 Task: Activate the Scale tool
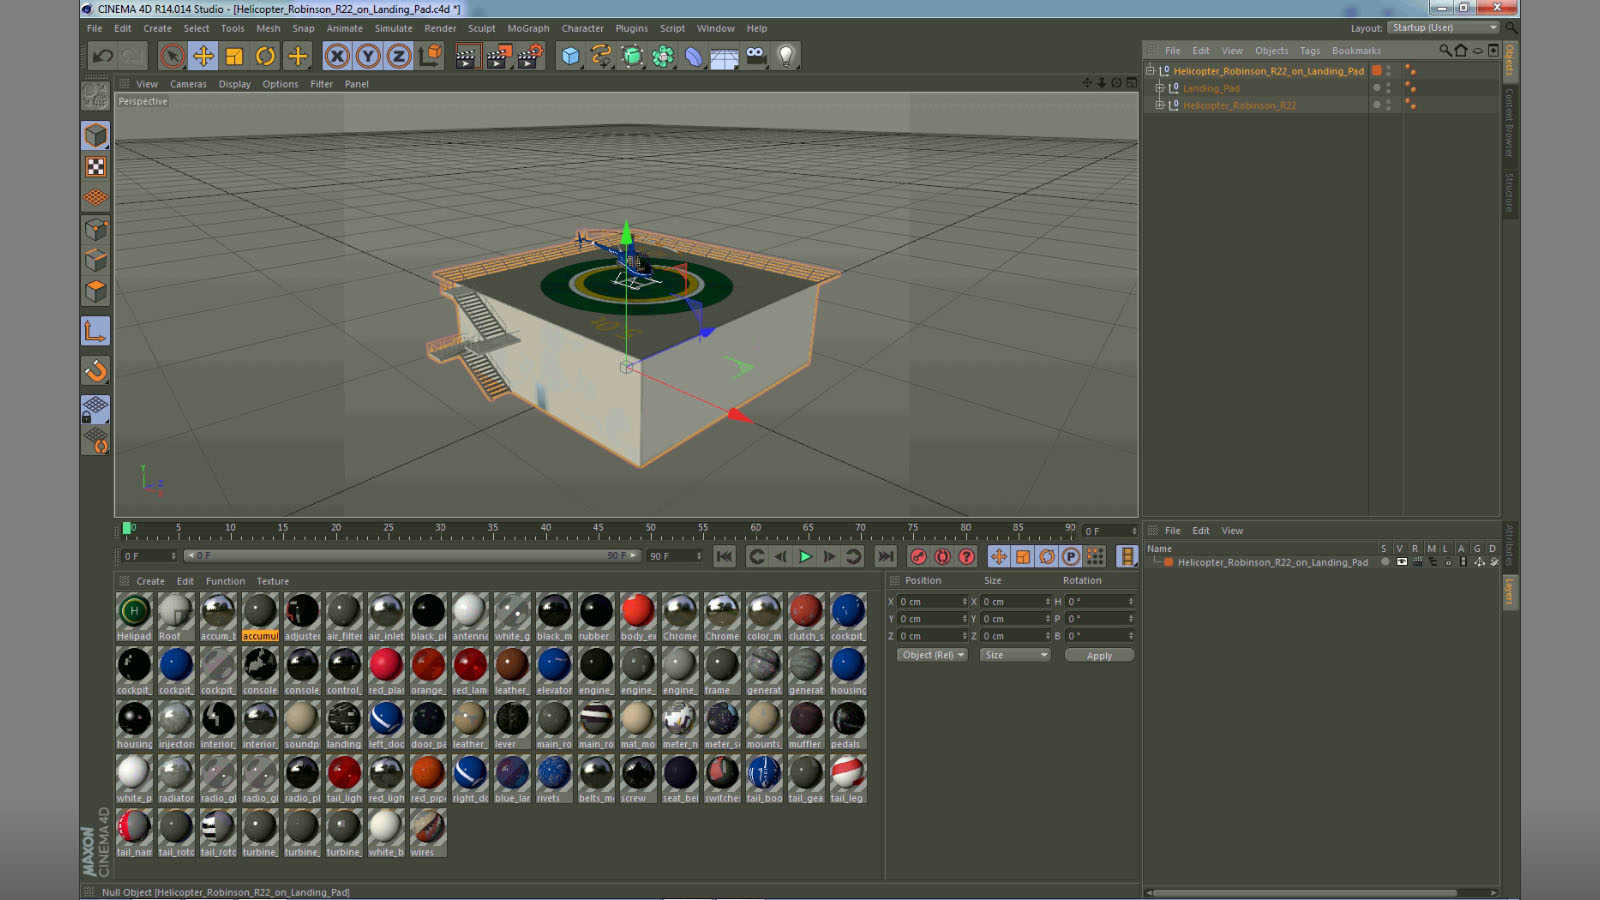coord(234,56)
